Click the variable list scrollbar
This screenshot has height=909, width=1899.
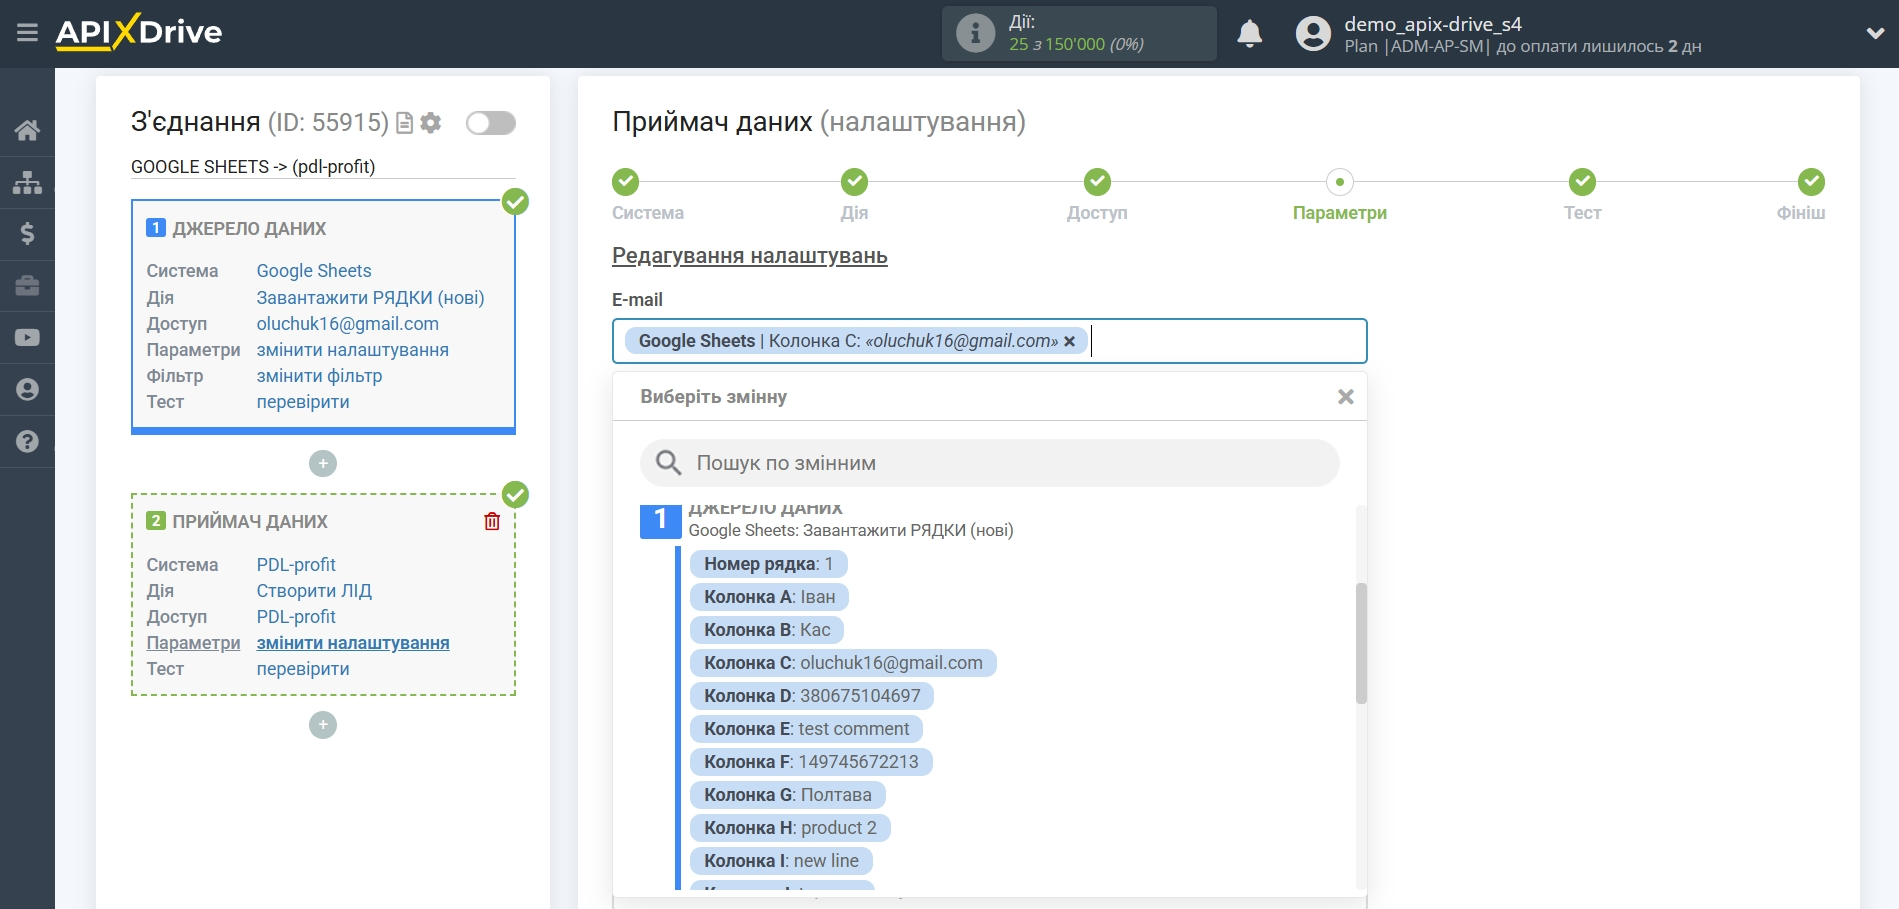(x=1360, y=643)
